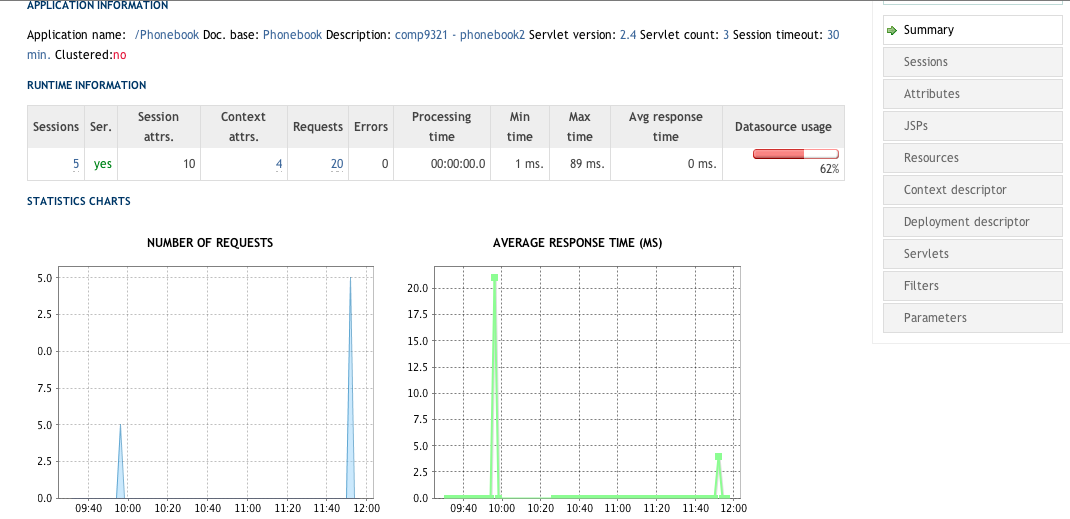The image size is (1070, 519).
Task: Click the Servlet count value 3
Action: (725, 34)
